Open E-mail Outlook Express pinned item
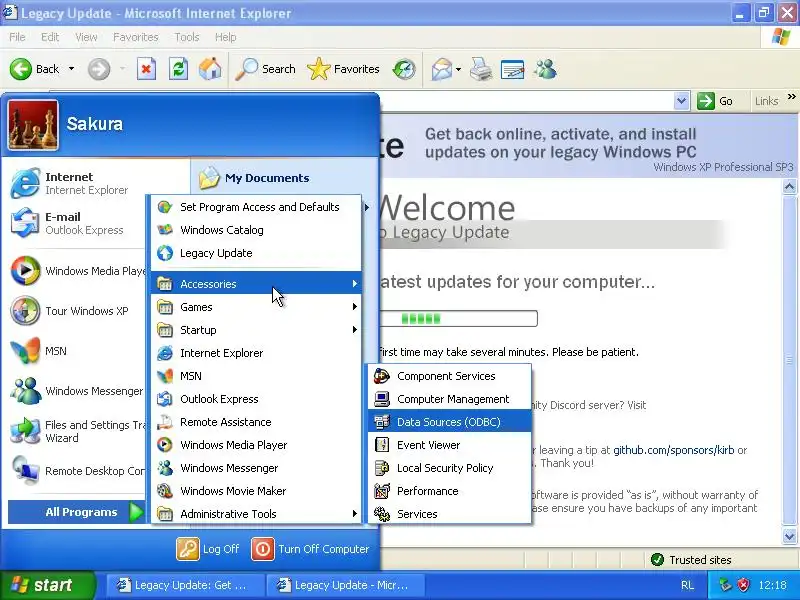This screenshot has height=600, width=800. pos(77,223)
